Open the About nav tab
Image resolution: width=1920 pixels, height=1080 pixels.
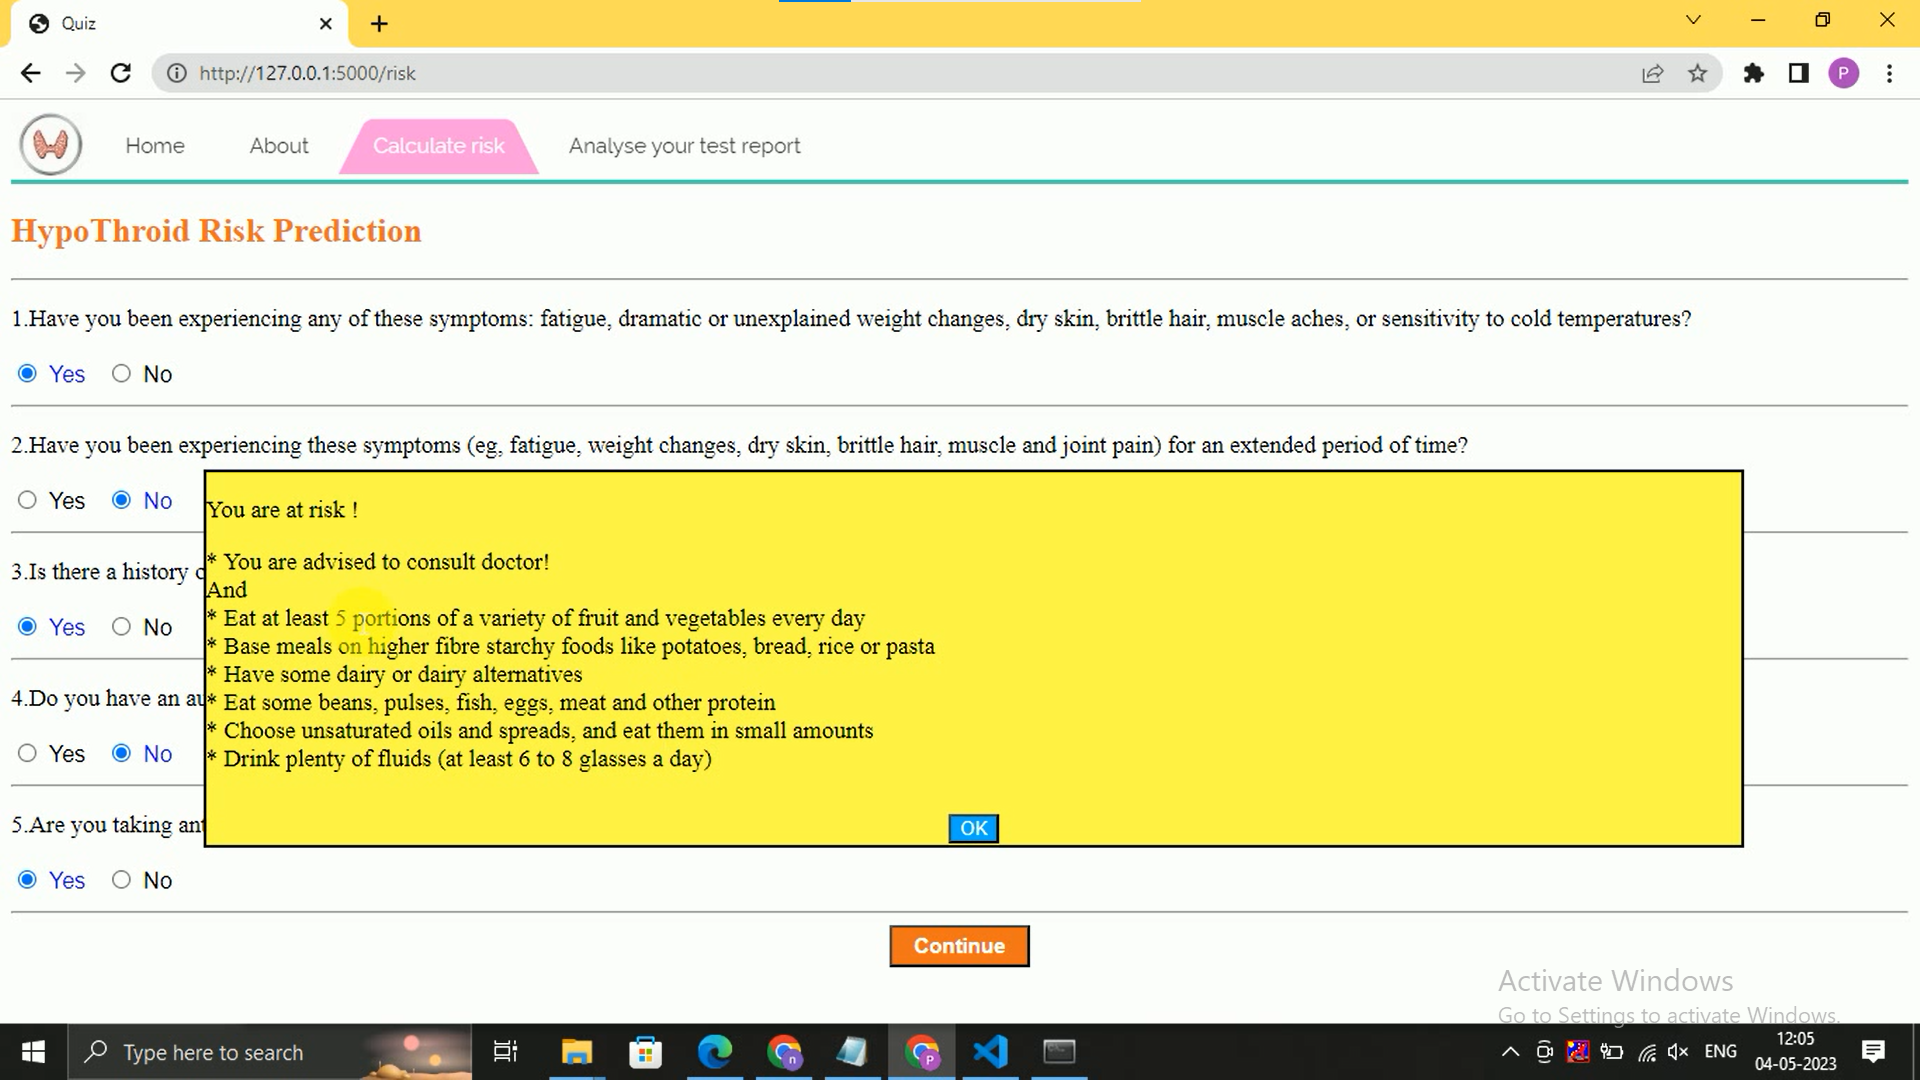279,146
